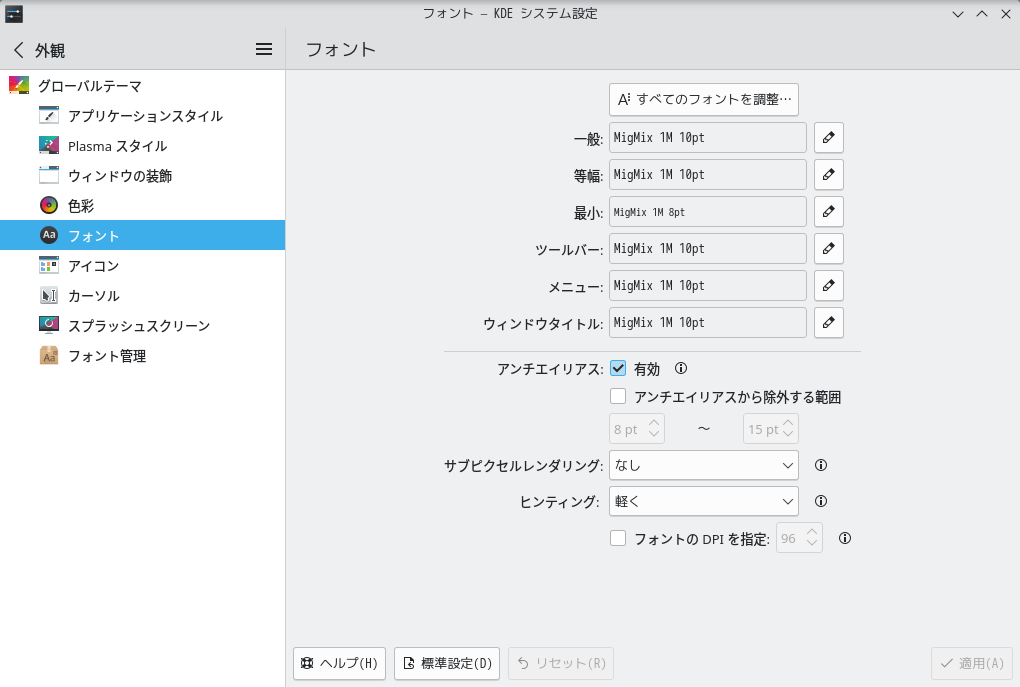Collapse the window with the titlebar down-chevron
The image size is (1020, 687).
[958, 14]
